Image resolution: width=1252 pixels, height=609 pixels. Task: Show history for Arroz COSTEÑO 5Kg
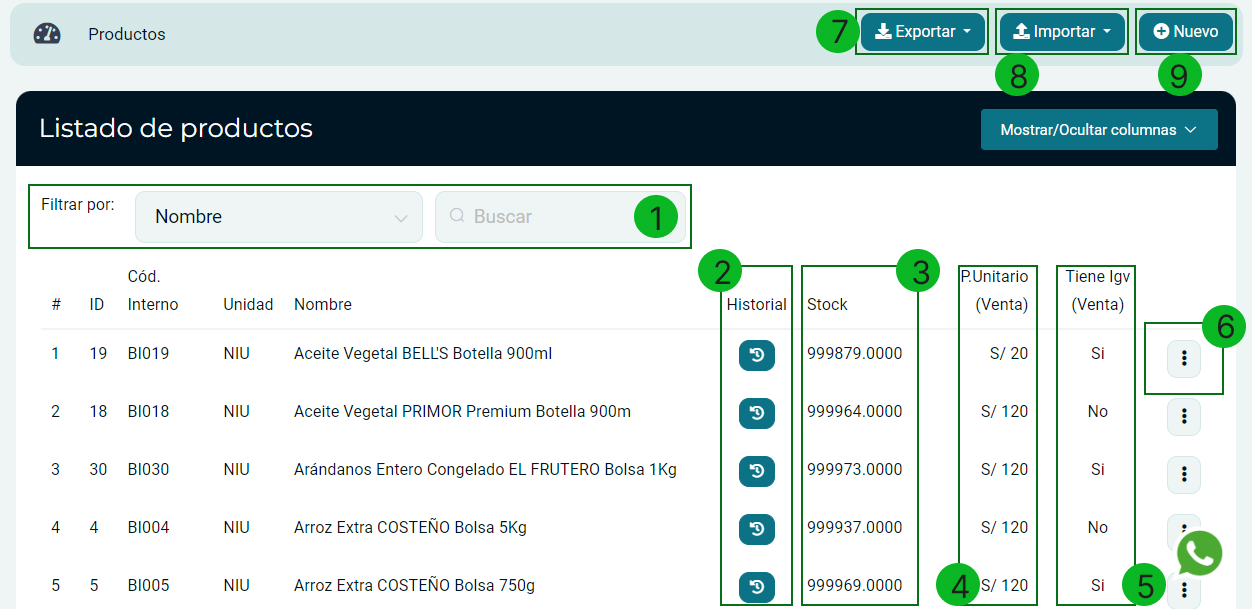[756, 528]
